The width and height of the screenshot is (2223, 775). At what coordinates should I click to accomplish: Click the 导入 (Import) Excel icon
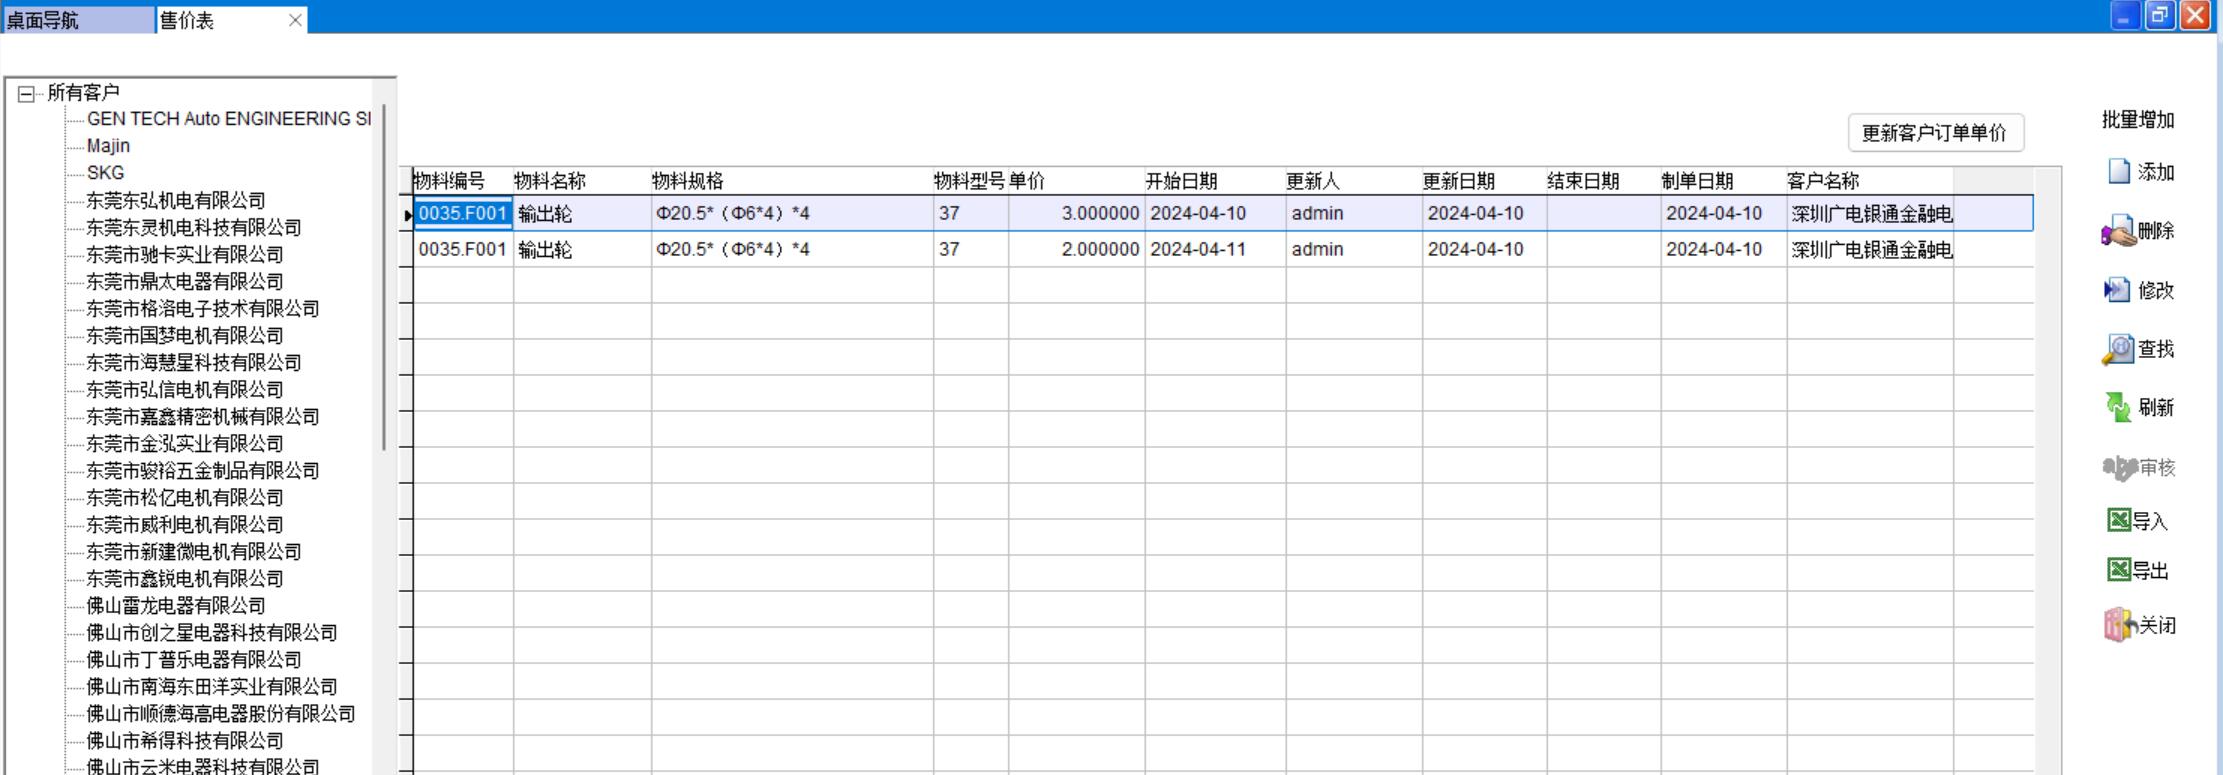pyautogui.click(x=2118, y=520)
